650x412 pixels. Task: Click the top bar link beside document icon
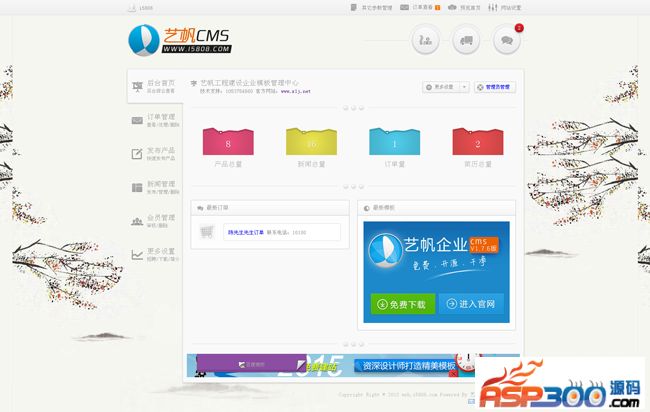tap(376, 7)
